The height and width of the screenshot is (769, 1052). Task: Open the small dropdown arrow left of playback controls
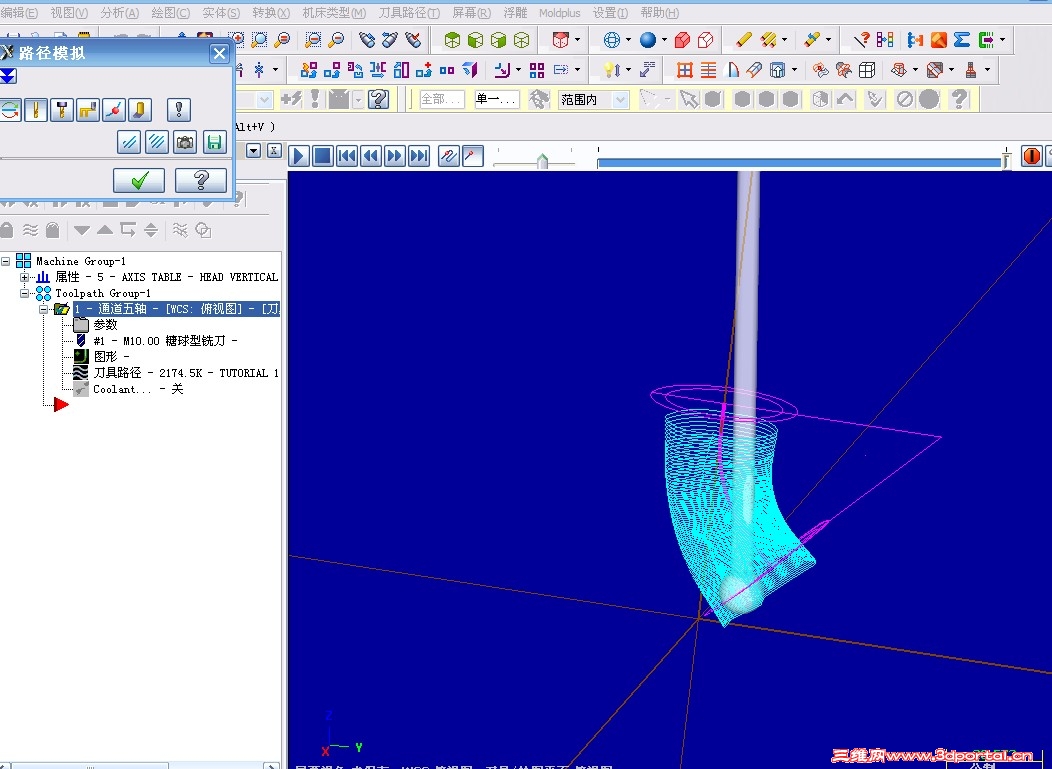point(254,150)
